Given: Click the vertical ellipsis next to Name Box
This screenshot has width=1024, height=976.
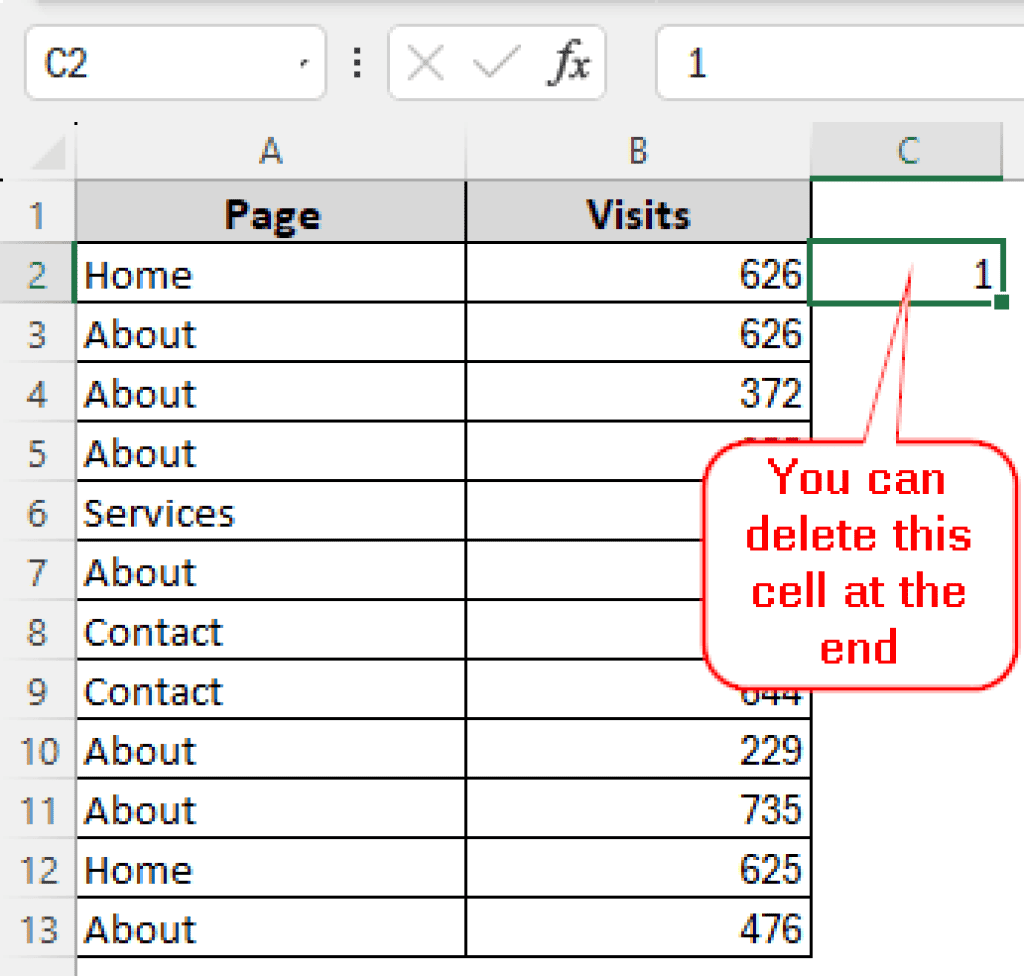Looking at the screenshot, I should point(357,63).
